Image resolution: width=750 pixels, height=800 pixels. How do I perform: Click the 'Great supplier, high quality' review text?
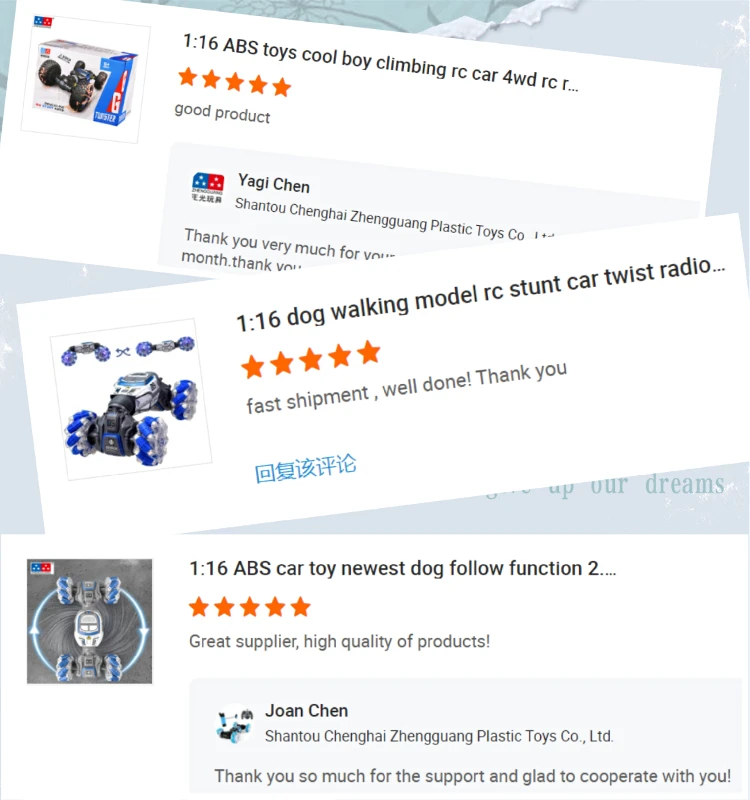339,641
